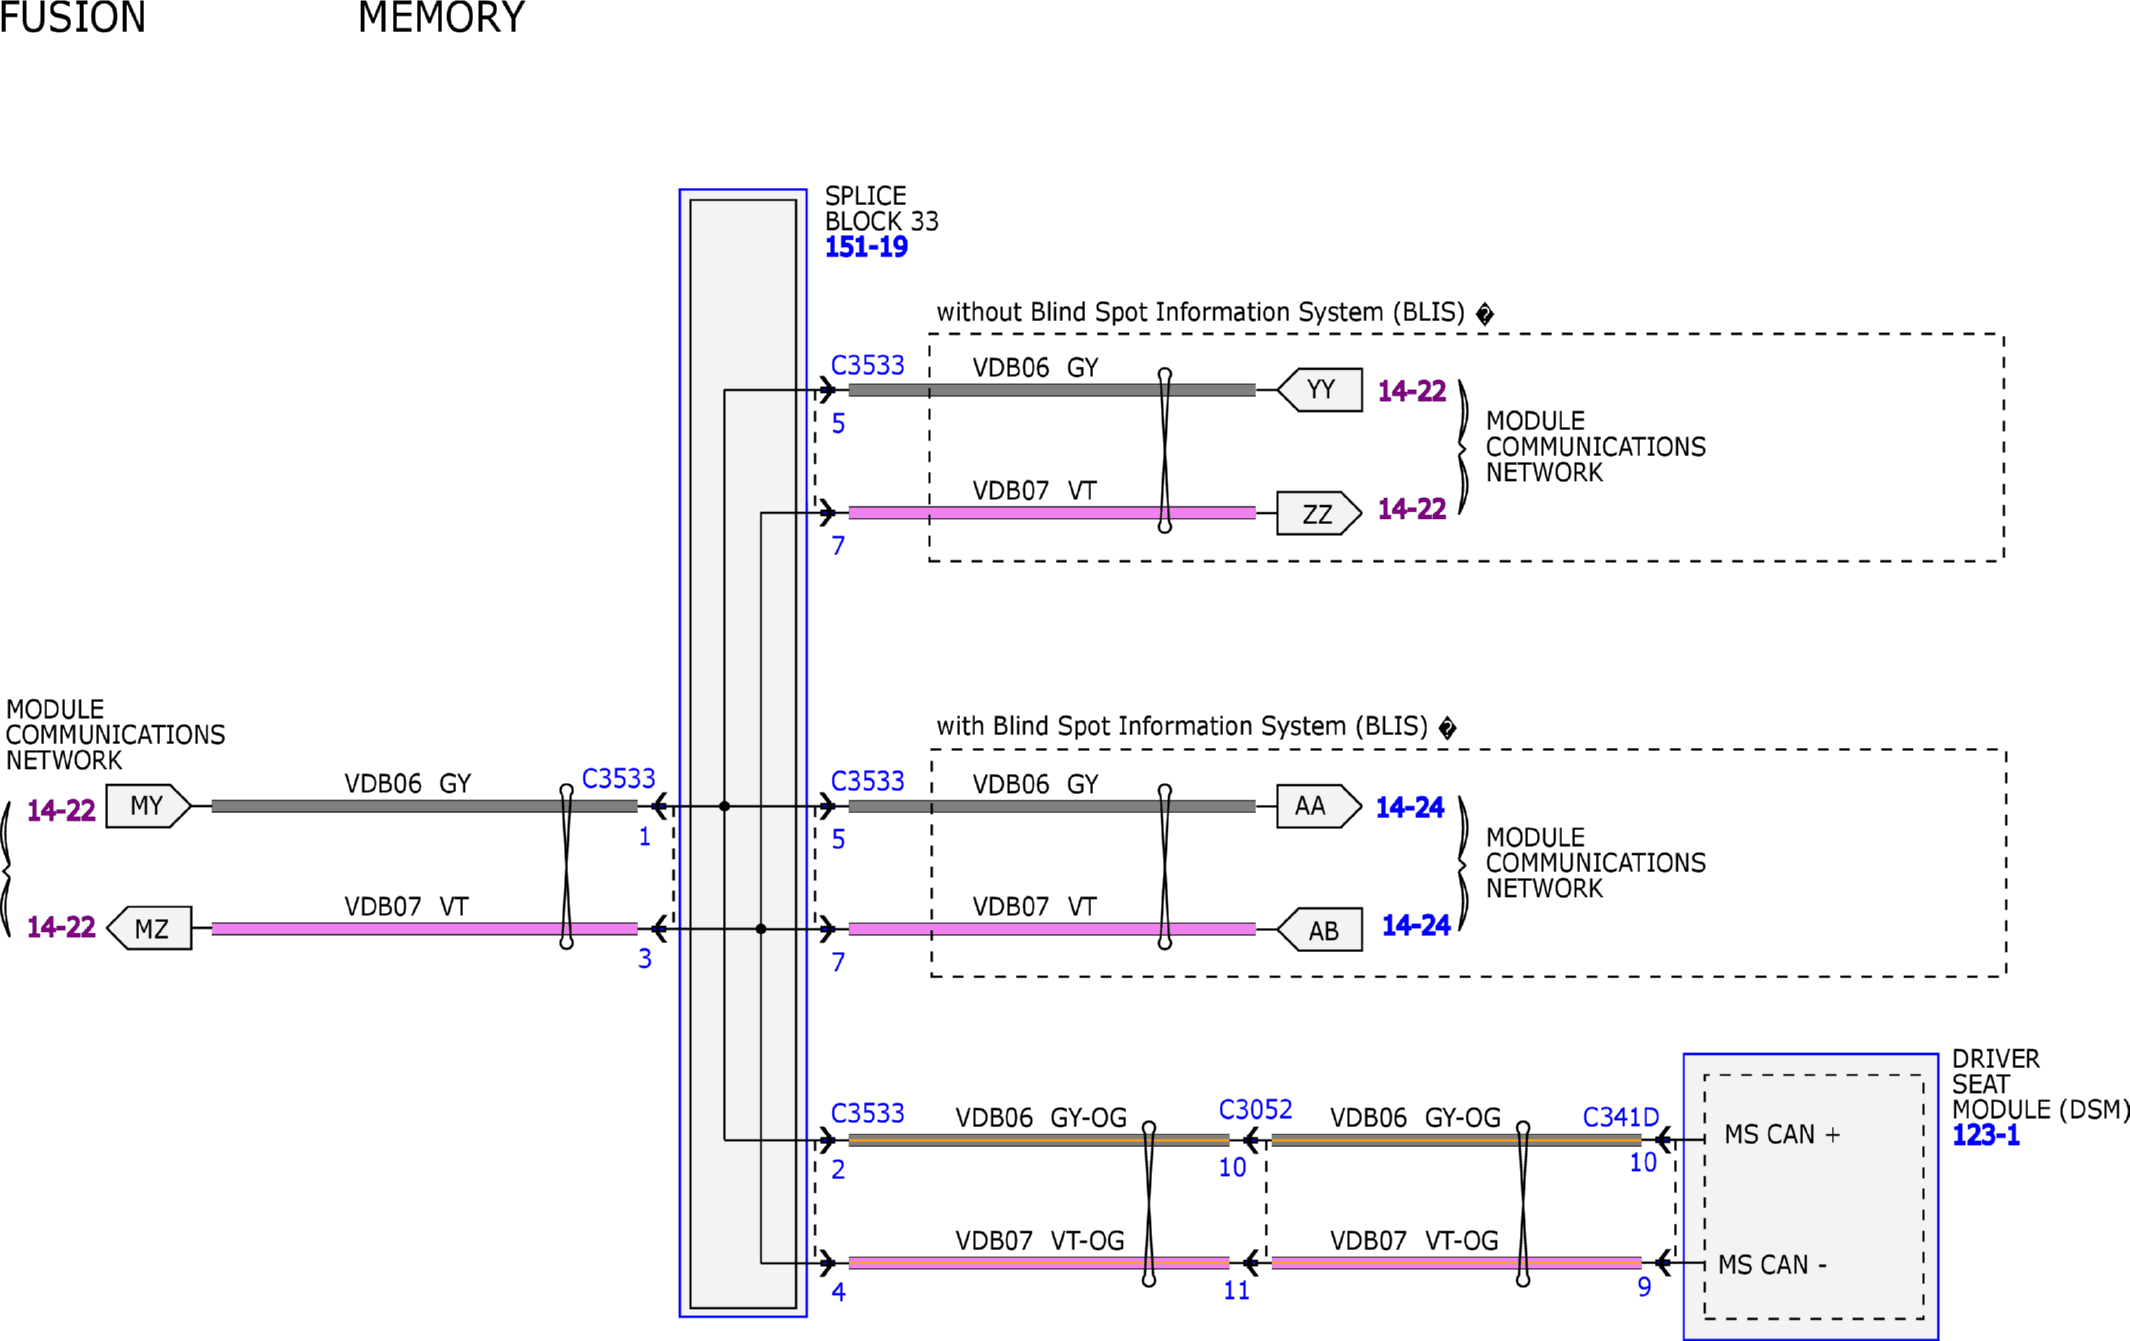The height and width of the screenshot is (1341, 2130).
Task: Click the 'with Blind Spot Information System' heading
Action: (1196, 727)
